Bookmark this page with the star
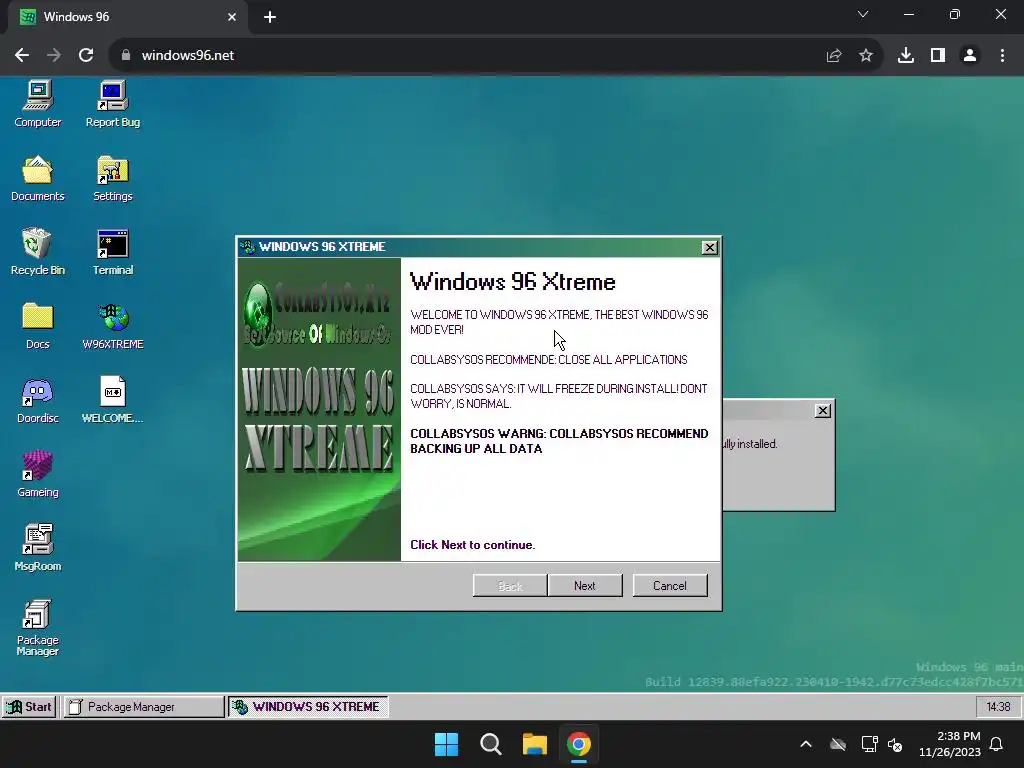 tap(866, 56)
